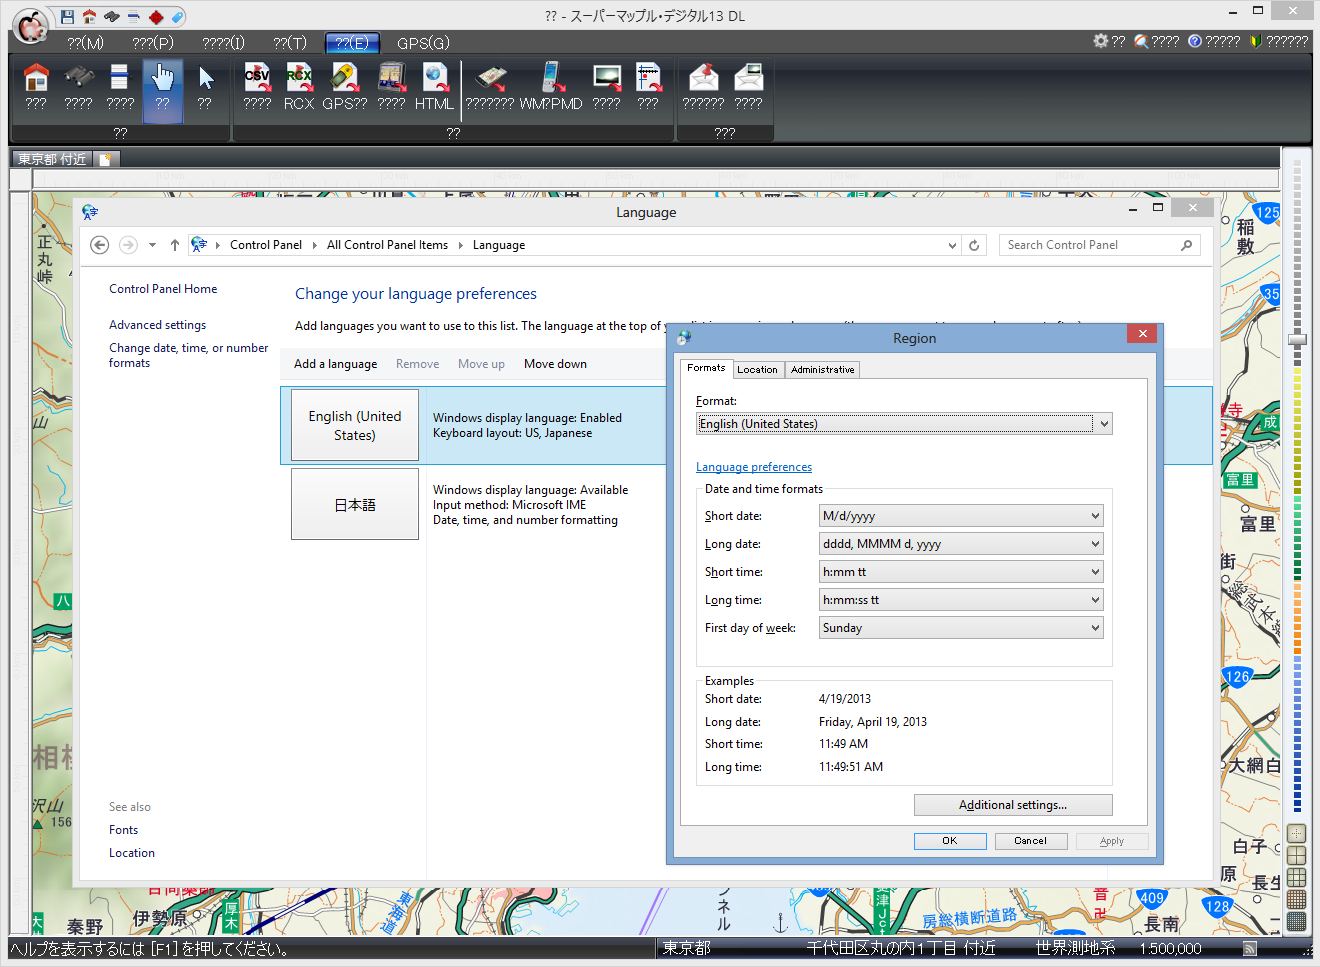
Task: Click the timetable document export icon
Action: pyautogui.click(x=648, y=77)
